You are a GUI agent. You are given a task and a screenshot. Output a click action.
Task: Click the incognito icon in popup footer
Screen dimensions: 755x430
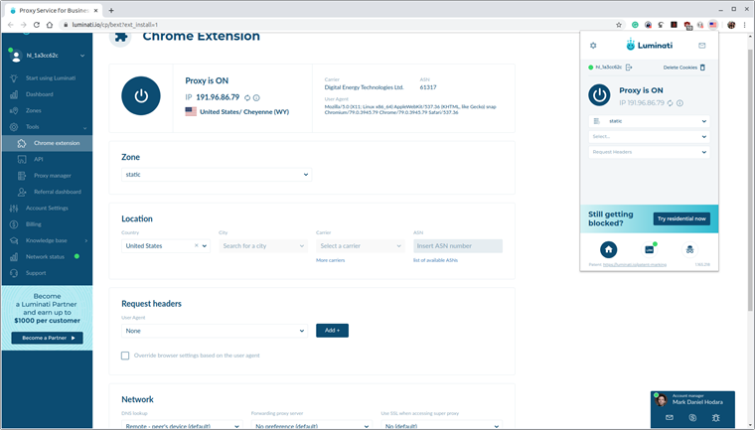pos(690,249)
